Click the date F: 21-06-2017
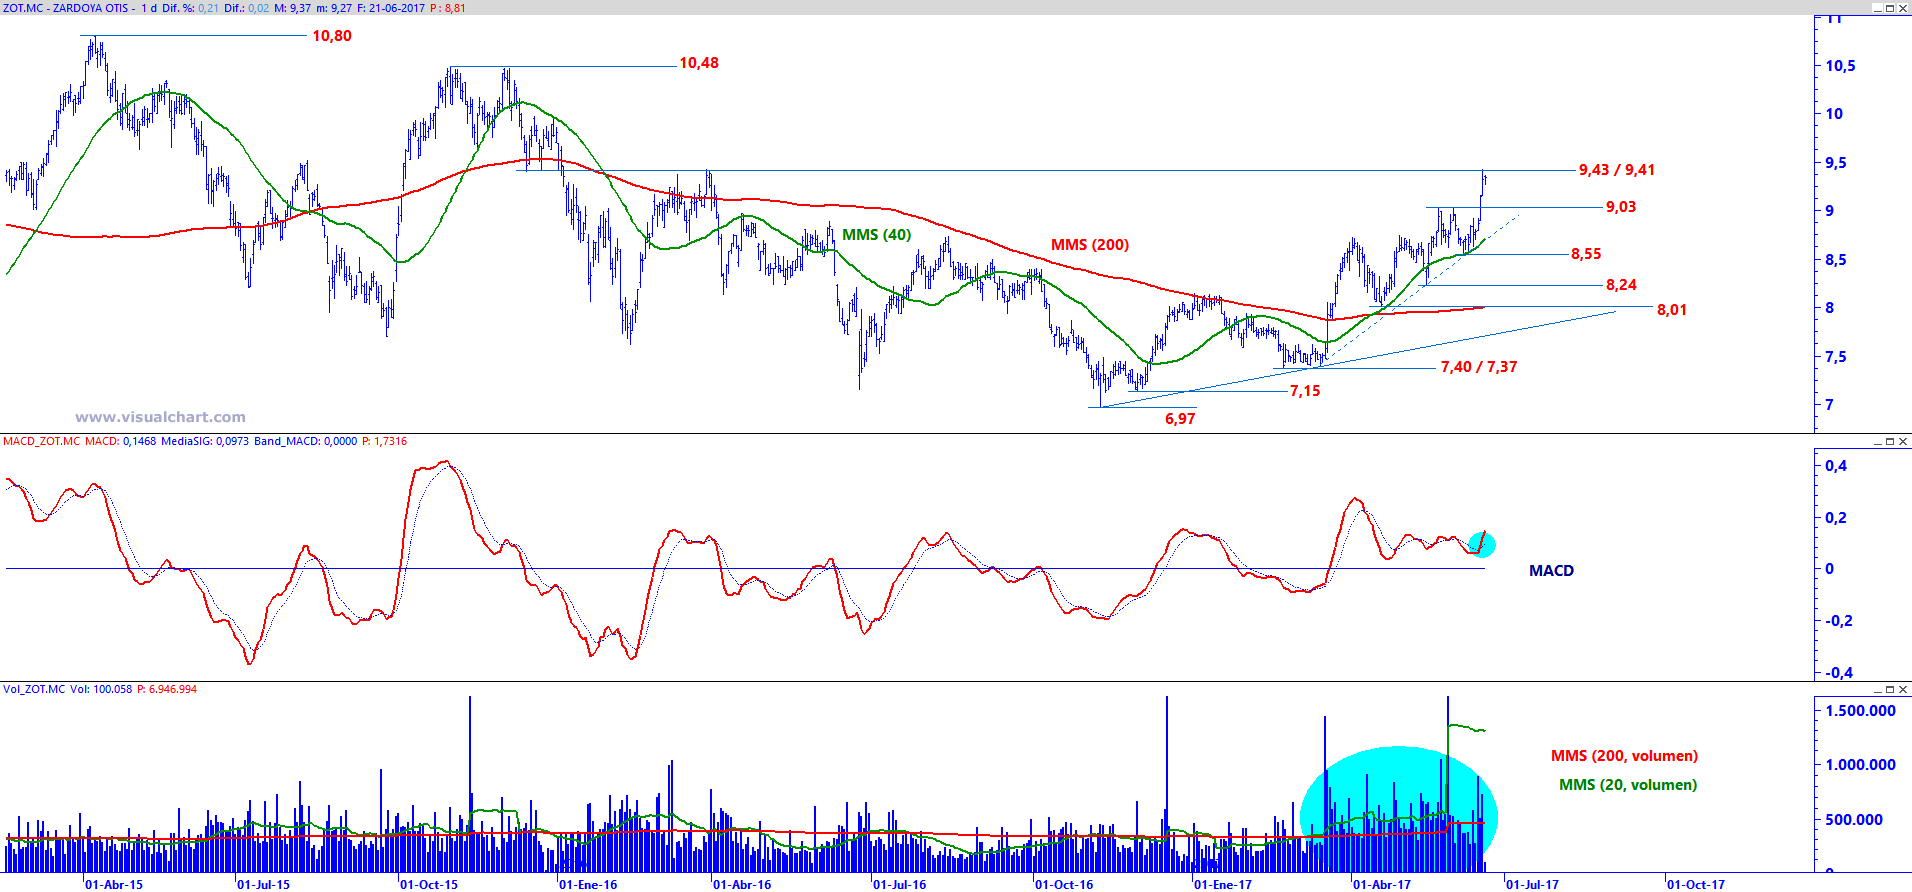This screenshot has height=892, width=1912. [391, 8]
